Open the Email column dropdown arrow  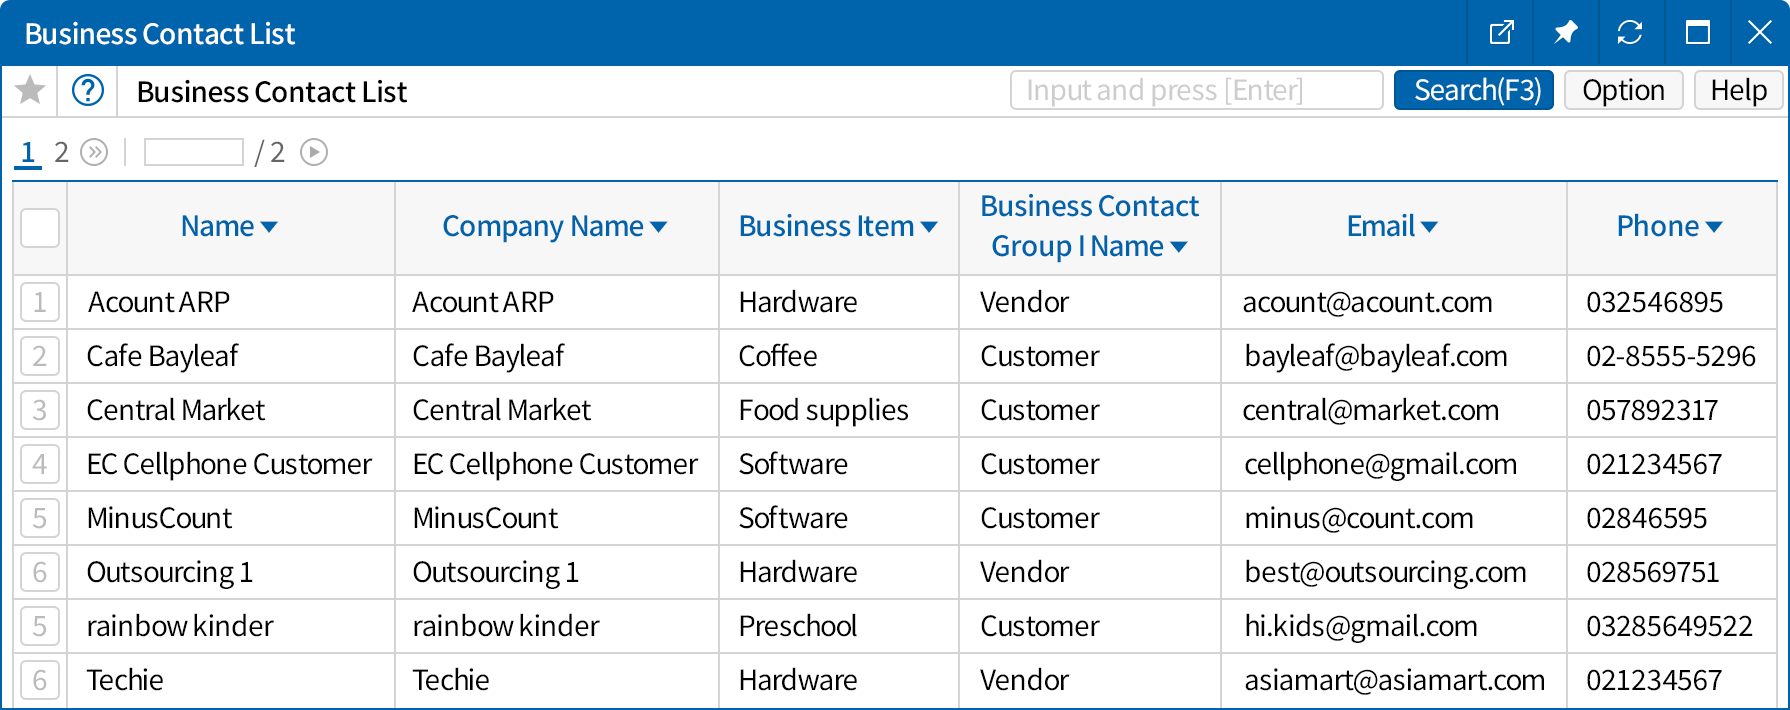pyautogui.click(x=1429, y=228)
